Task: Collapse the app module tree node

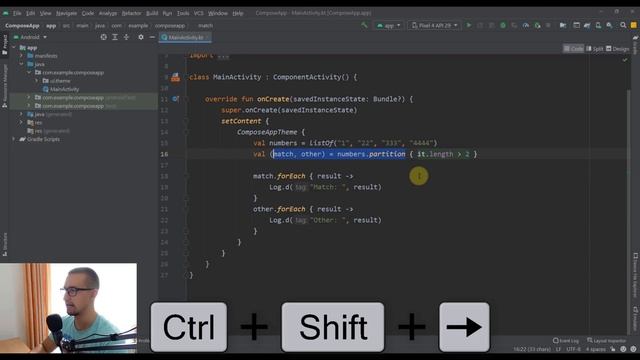Action: [x=14, y=48]
